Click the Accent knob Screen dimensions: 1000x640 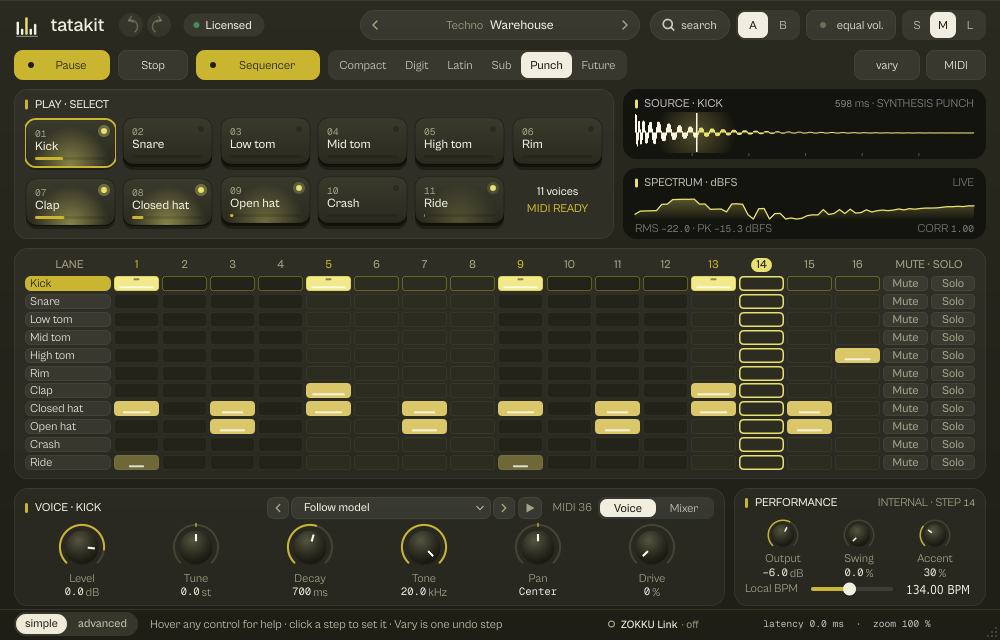point(934,534)
